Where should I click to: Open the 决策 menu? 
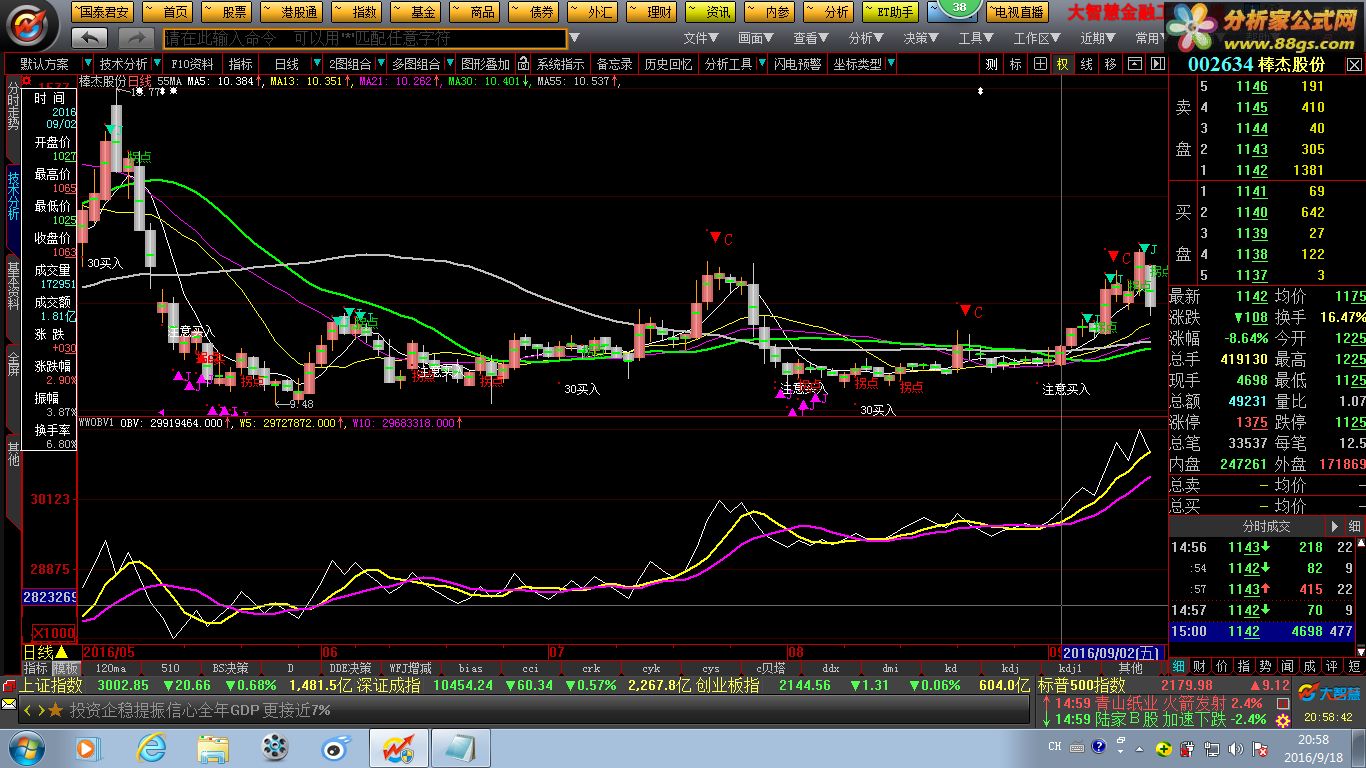coord(921,38)
